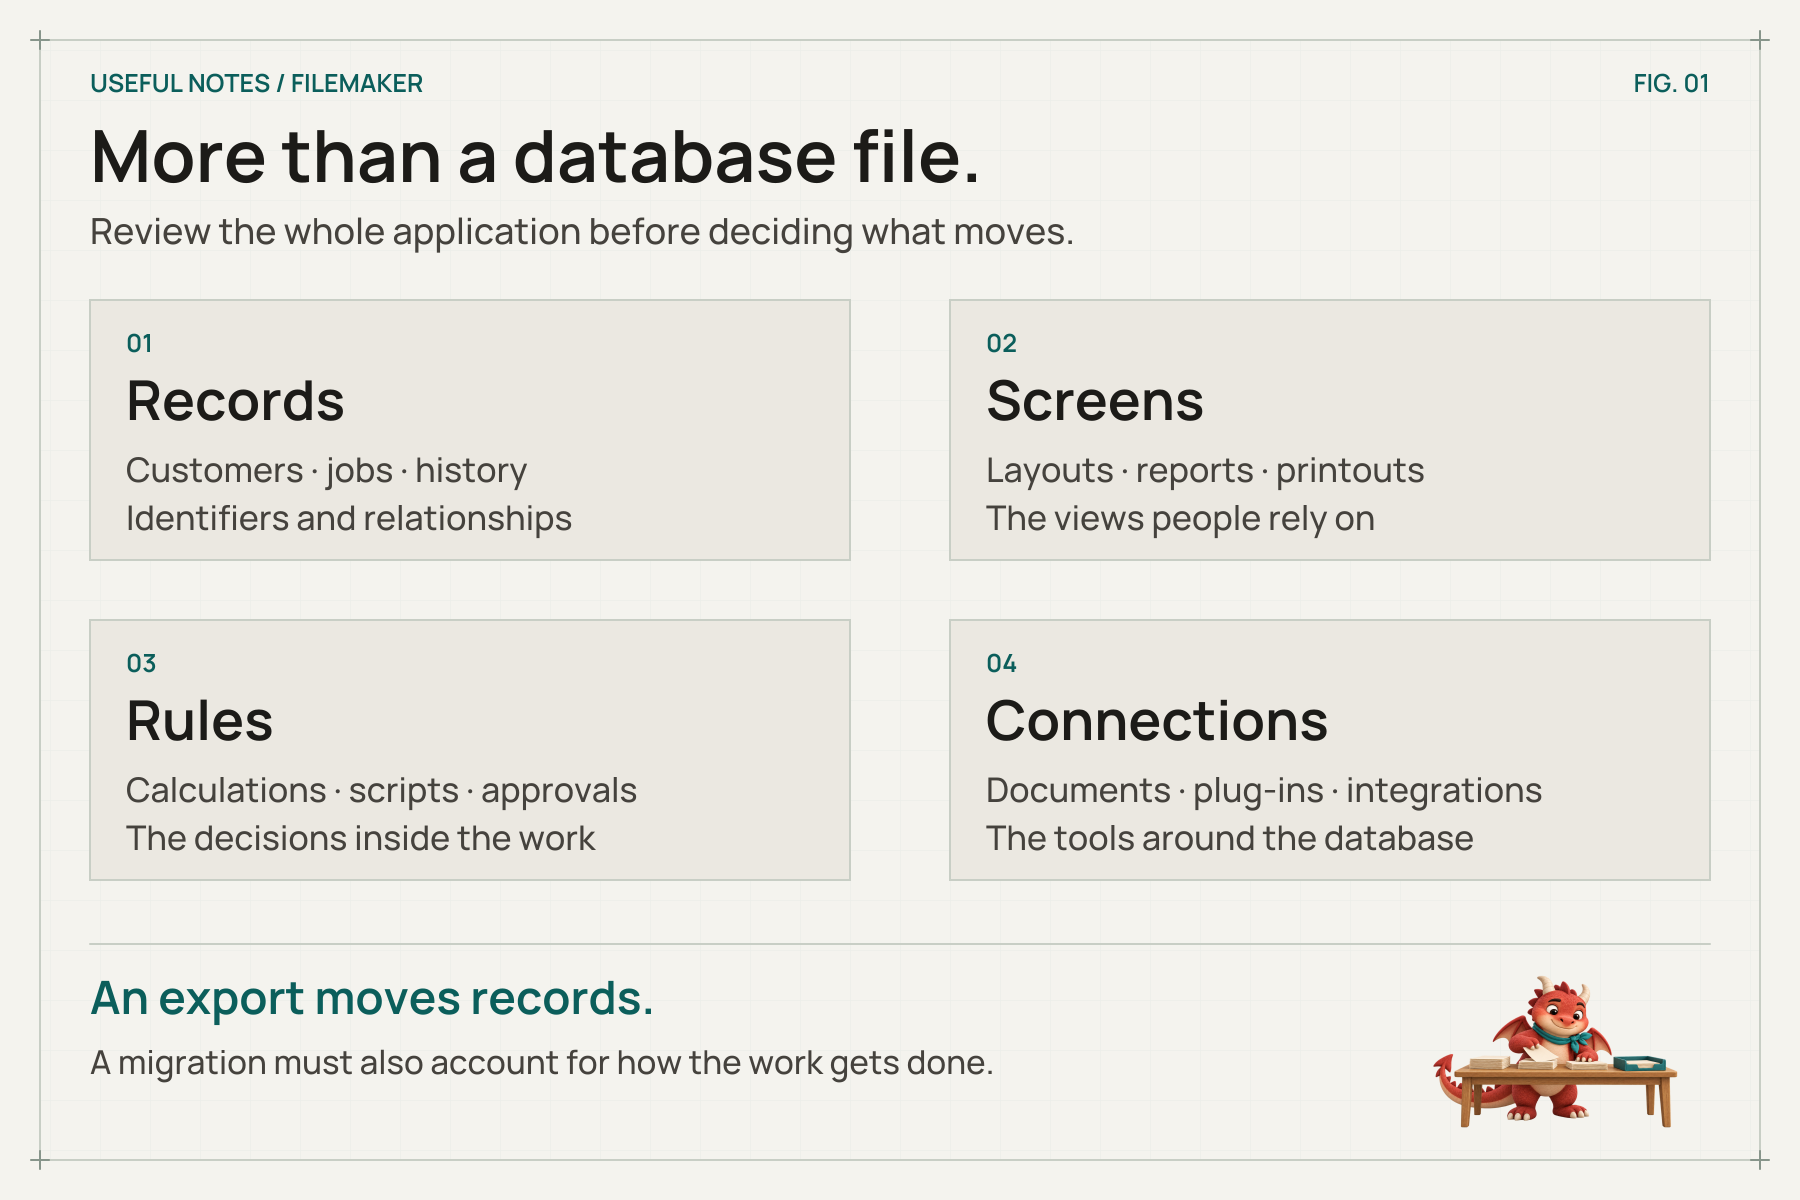Select the 'Rules' card title
1800x1200 pixels.
(x=199, y=721)
